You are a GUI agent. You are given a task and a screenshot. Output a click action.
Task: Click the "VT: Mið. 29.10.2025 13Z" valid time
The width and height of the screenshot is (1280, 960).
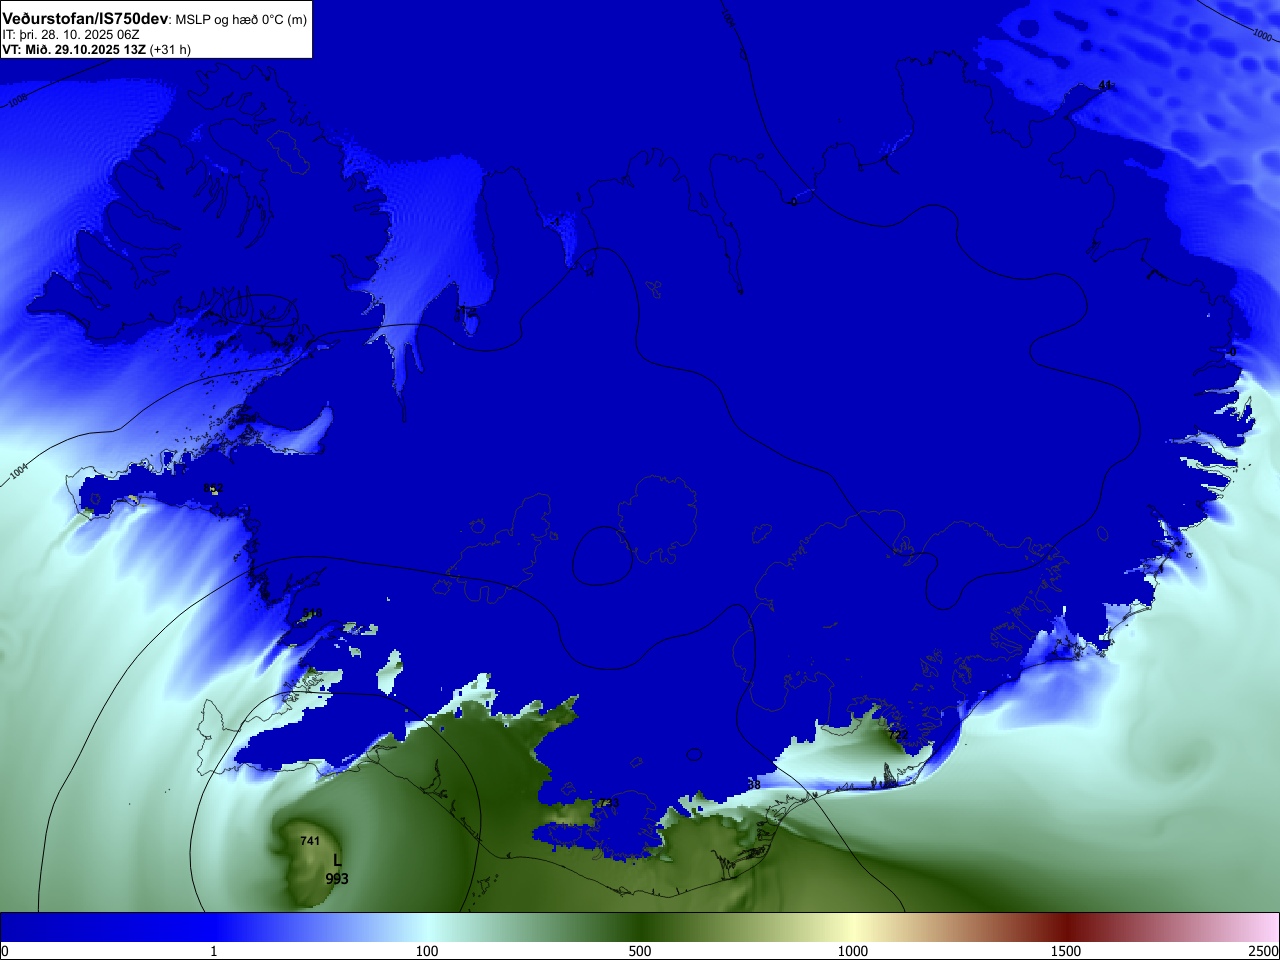click(74, 49)
